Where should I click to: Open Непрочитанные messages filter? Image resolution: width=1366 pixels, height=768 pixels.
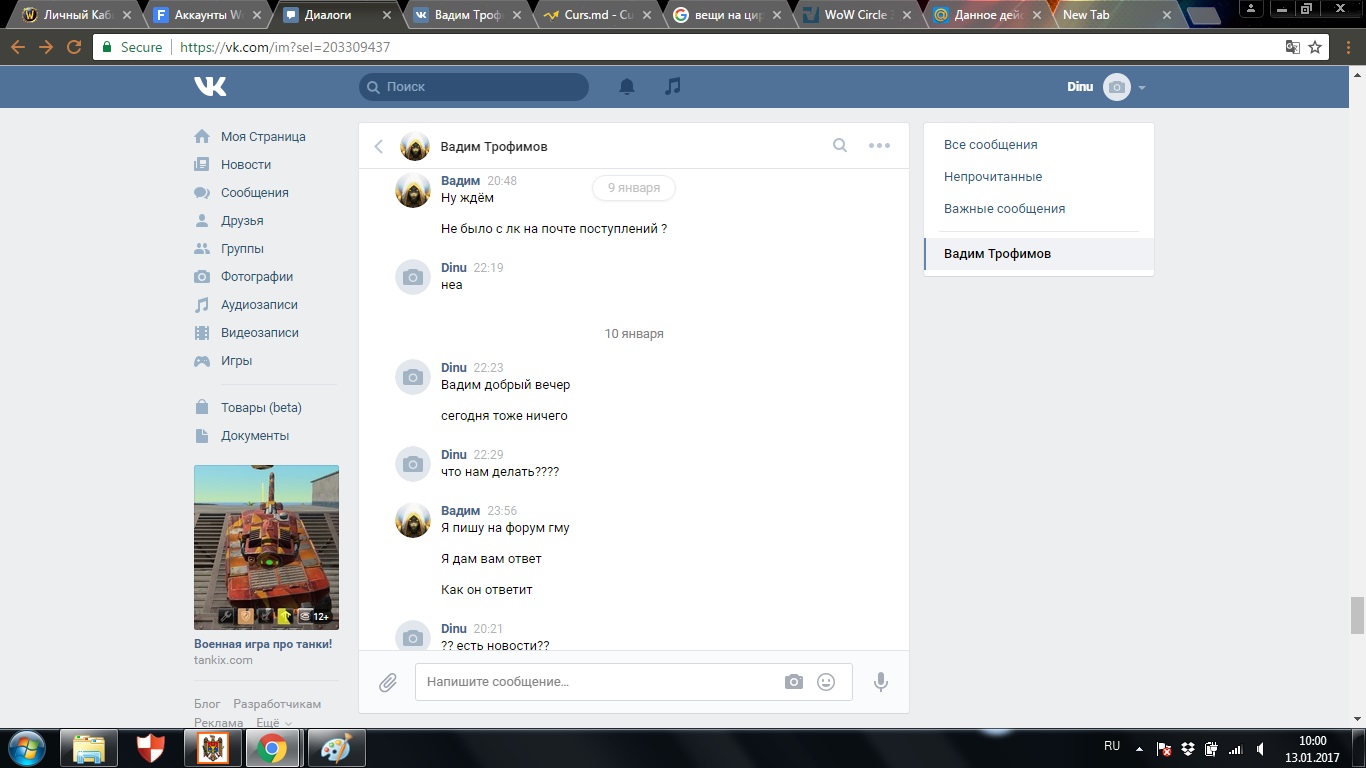click(x=992, y=177)
